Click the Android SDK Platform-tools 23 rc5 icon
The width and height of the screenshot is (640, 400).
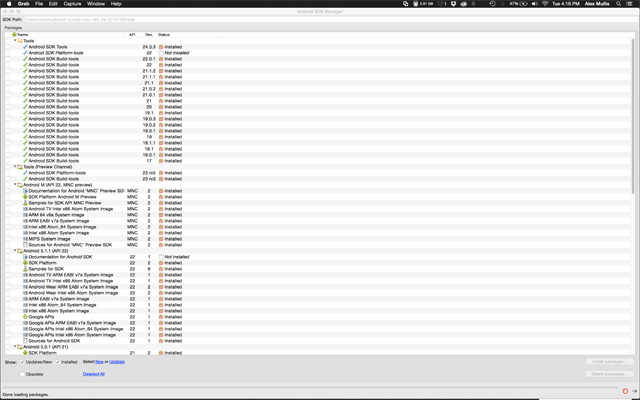25,173
